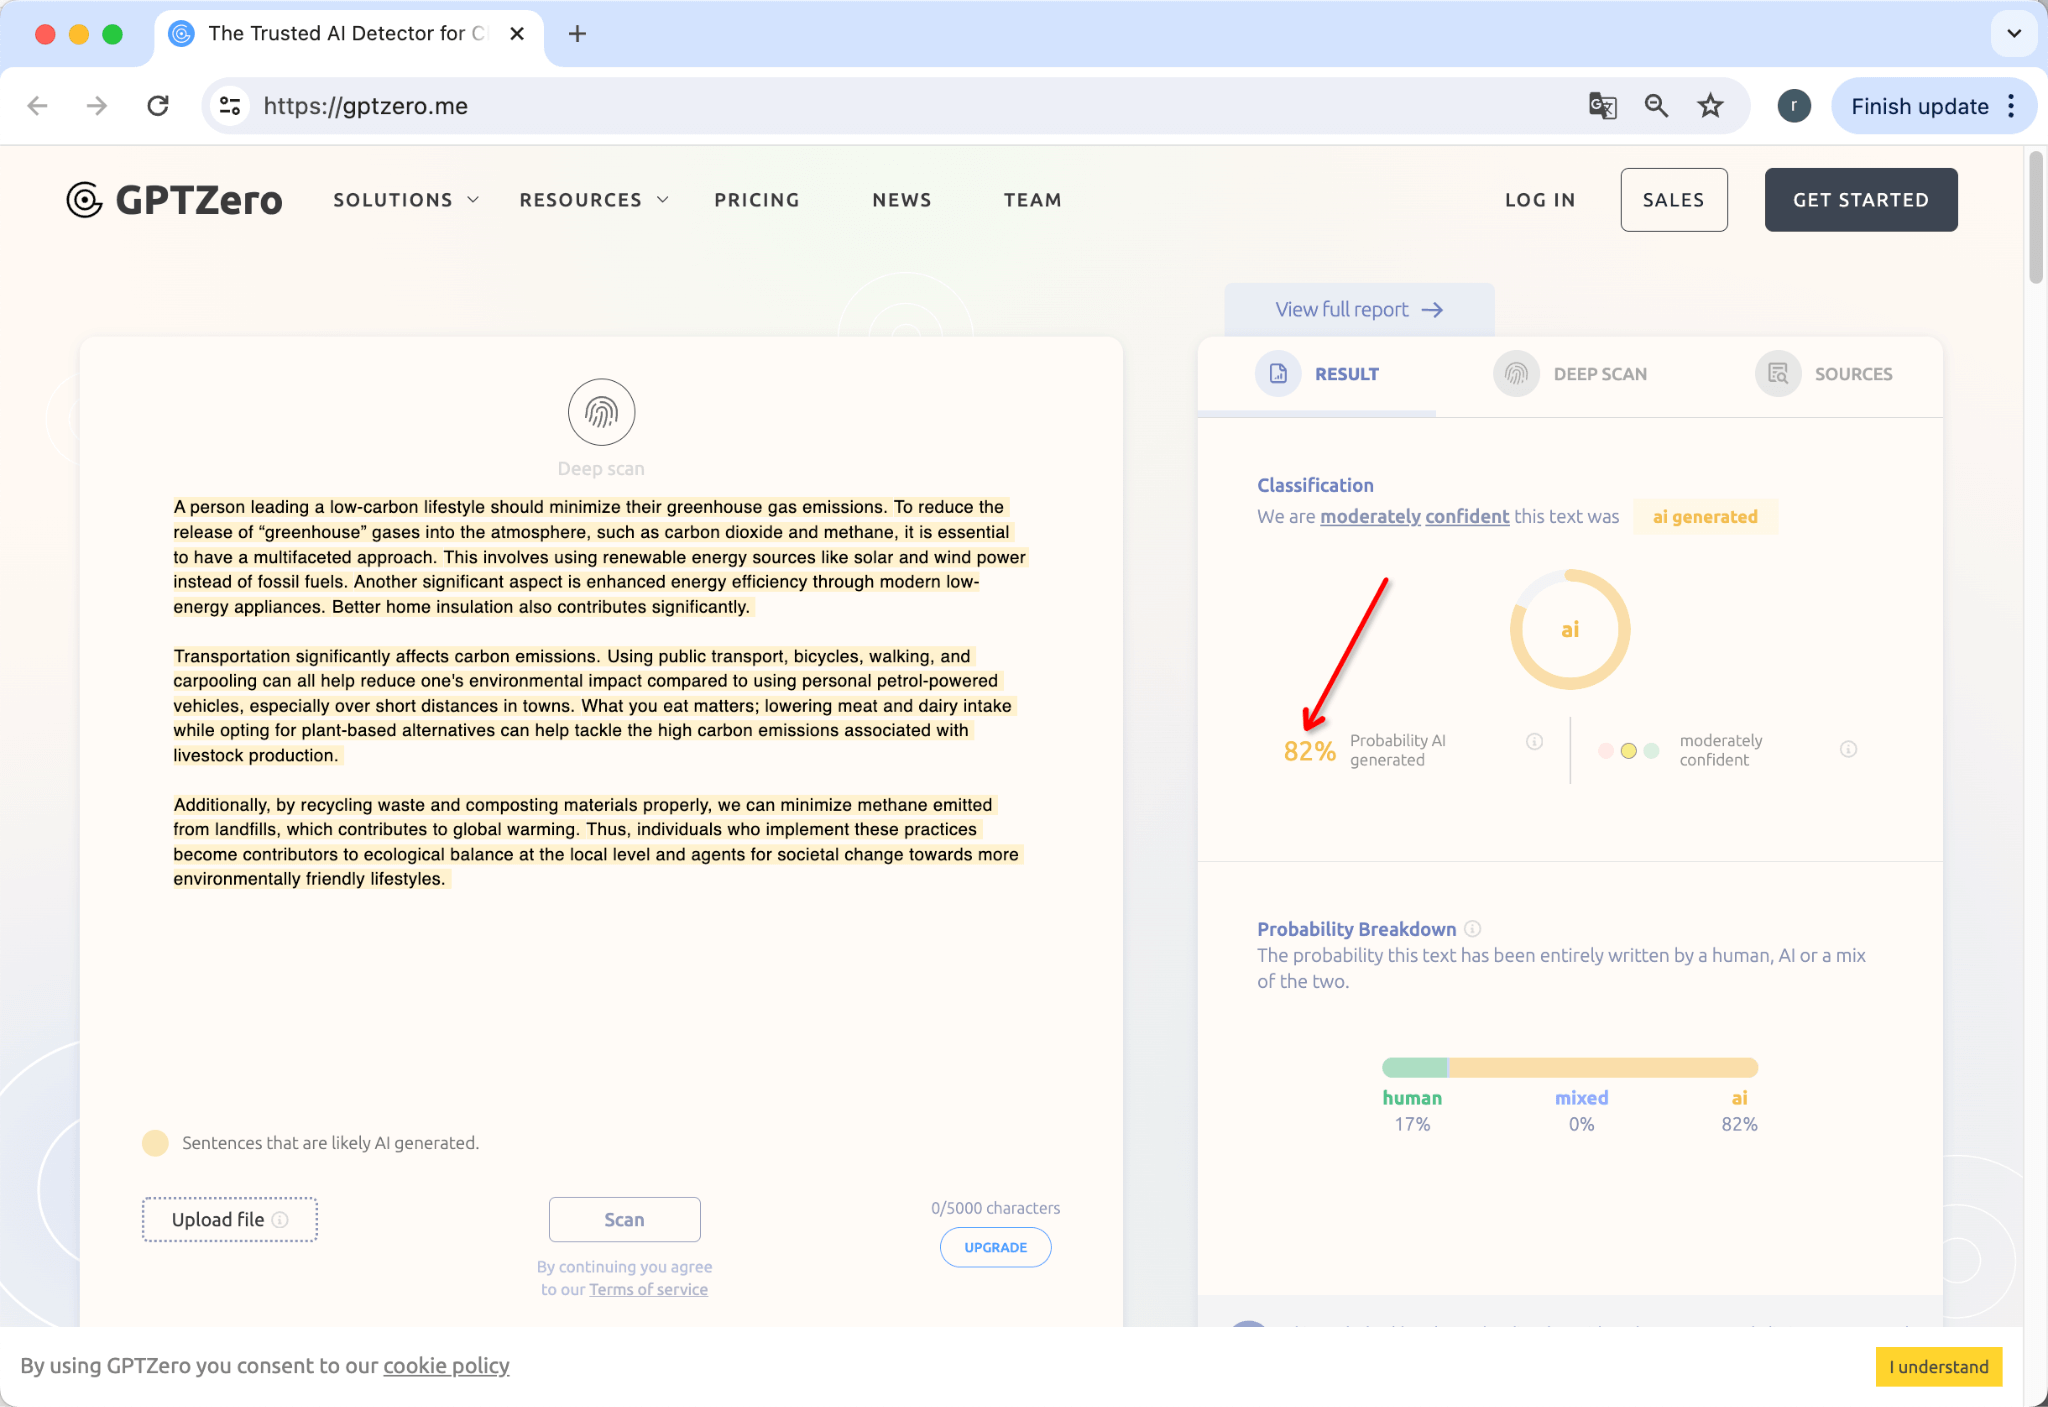This screenshot has height=1407, width=2048.
Task: Open a new browser tab with plus icon
Action: point(577,34)
